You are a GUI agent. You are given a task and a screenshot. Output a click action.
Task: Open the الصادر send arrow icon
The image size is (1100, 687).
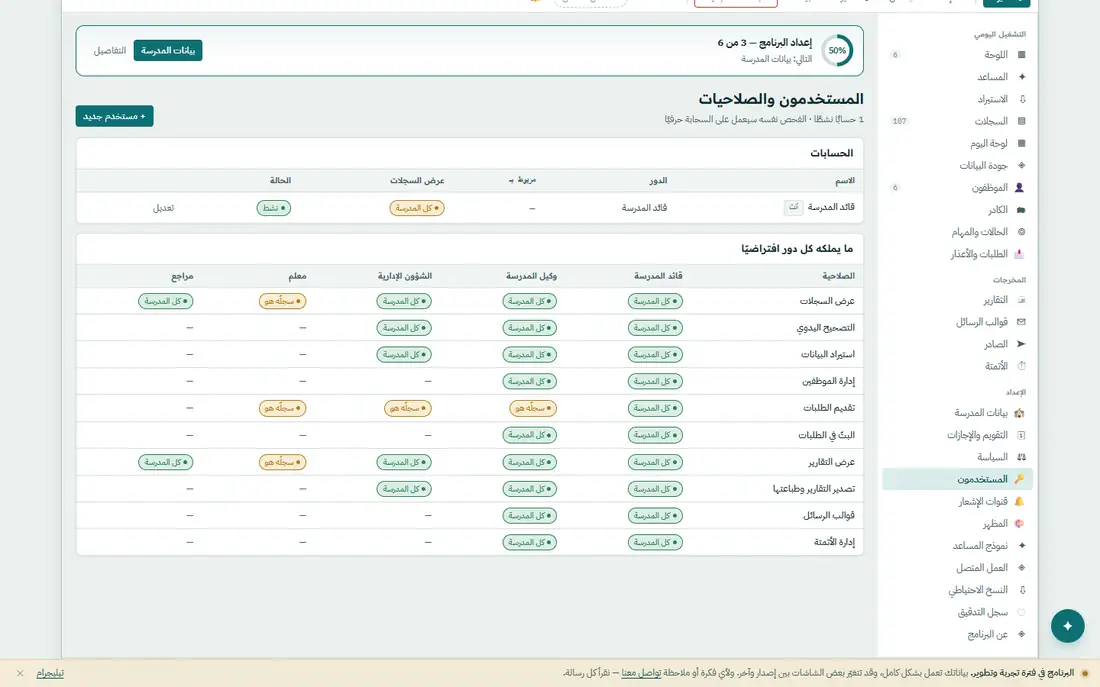click(x=1021, y=344)
